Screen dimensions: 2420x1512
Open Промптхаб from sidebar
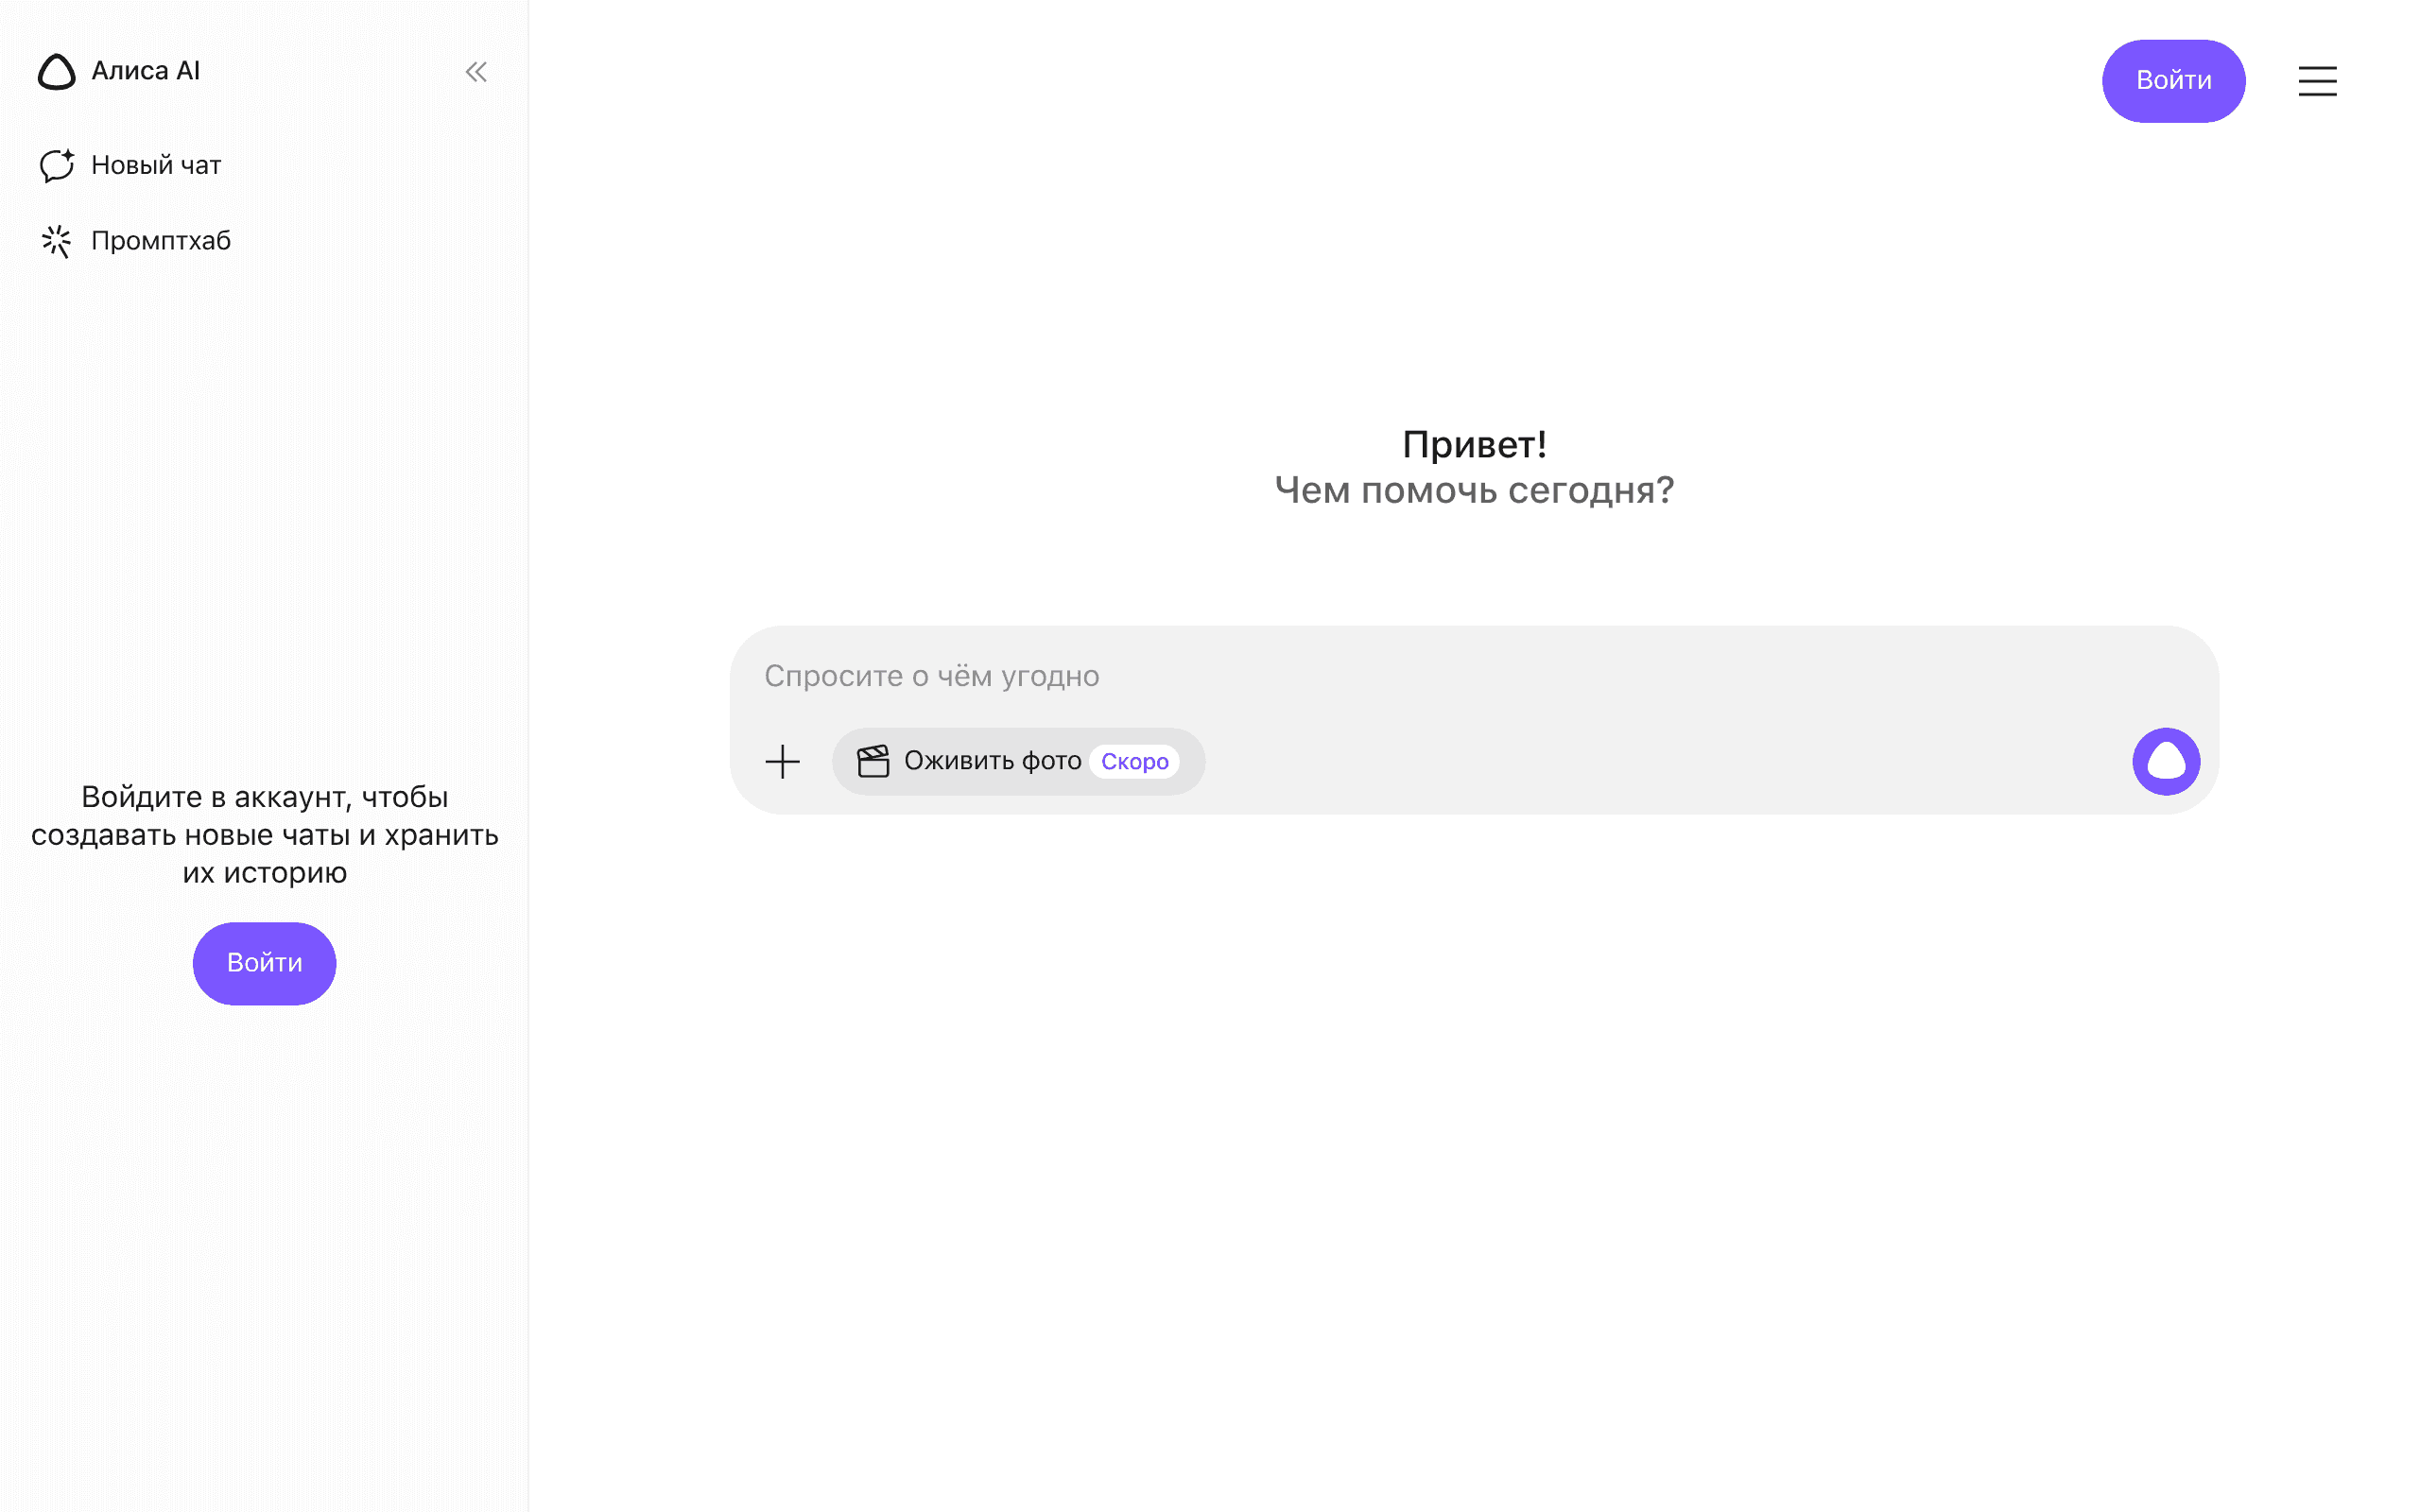[161, 241]
